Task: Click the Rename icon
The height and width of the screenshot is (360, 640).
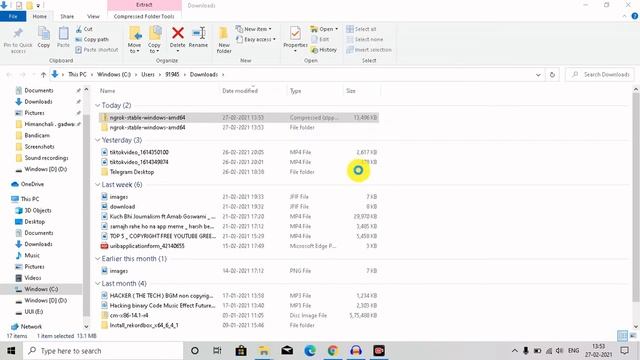Action: tap(198, 33)
